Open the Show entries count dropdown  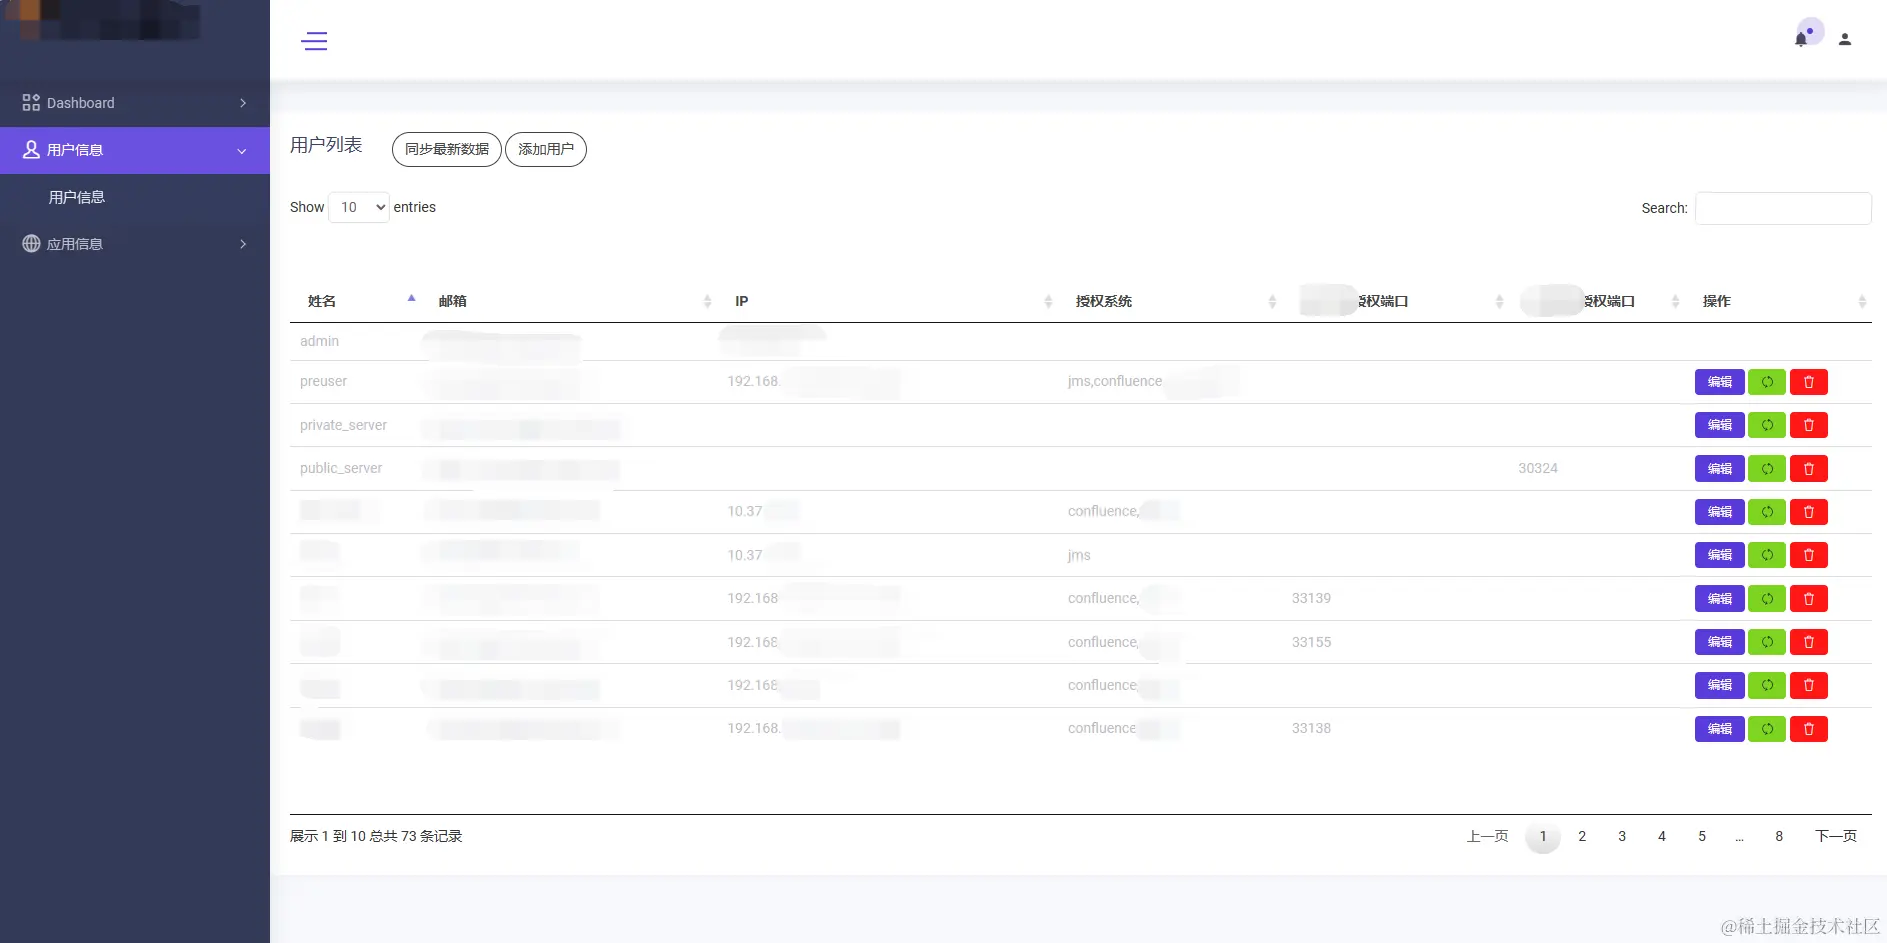359,207
